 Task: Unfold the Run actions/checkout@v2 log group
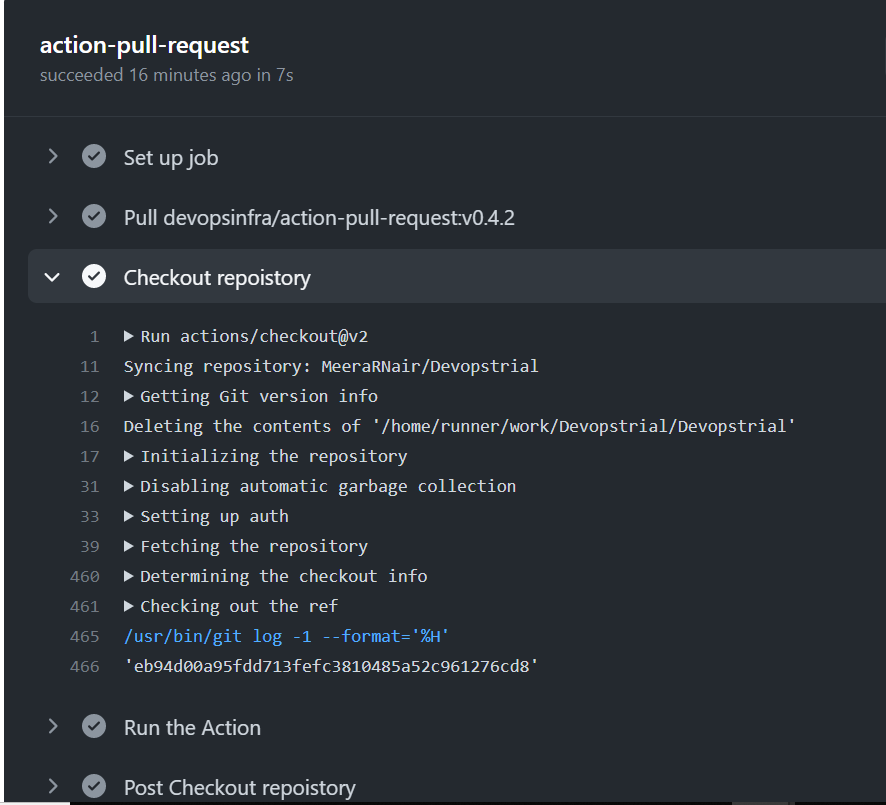[x=129, y=336]
